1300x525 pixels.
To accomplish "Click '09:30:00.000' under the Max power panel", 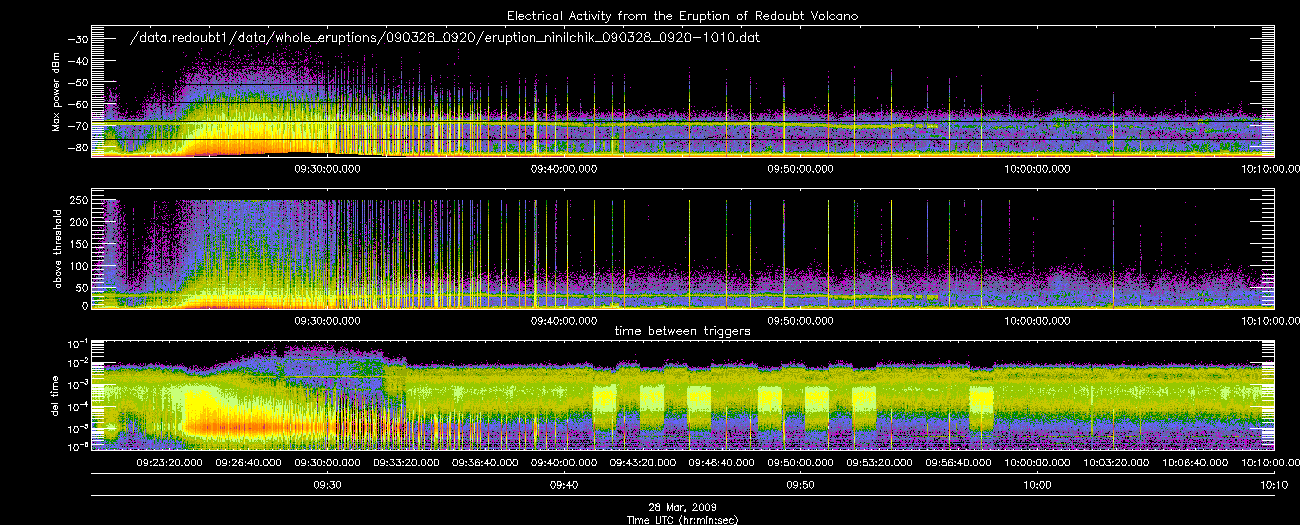I will point(327,169).
